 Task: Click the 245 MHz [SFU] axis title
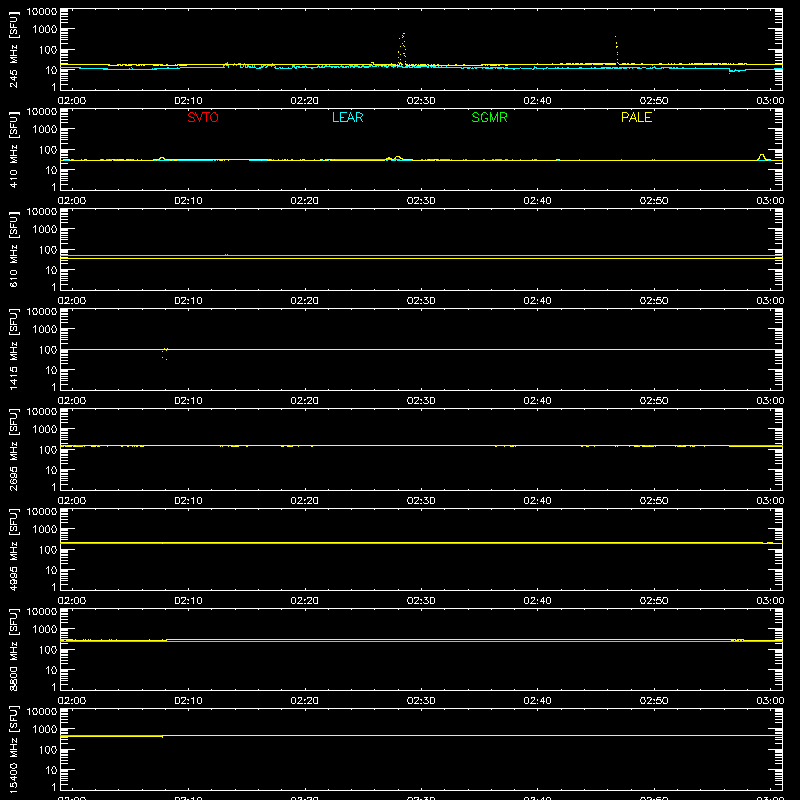coord(13,49)
